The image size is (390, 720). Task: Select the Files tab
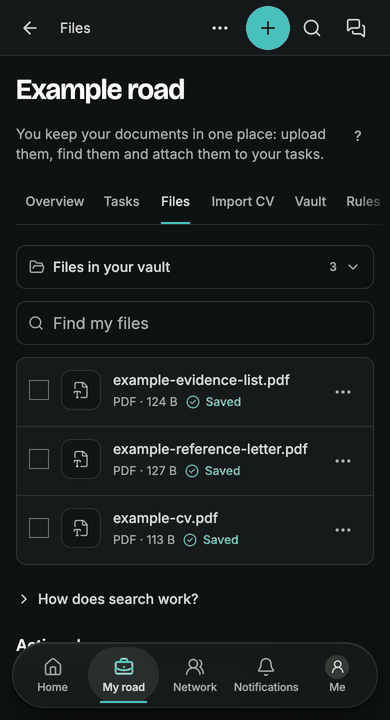[175, 202]
